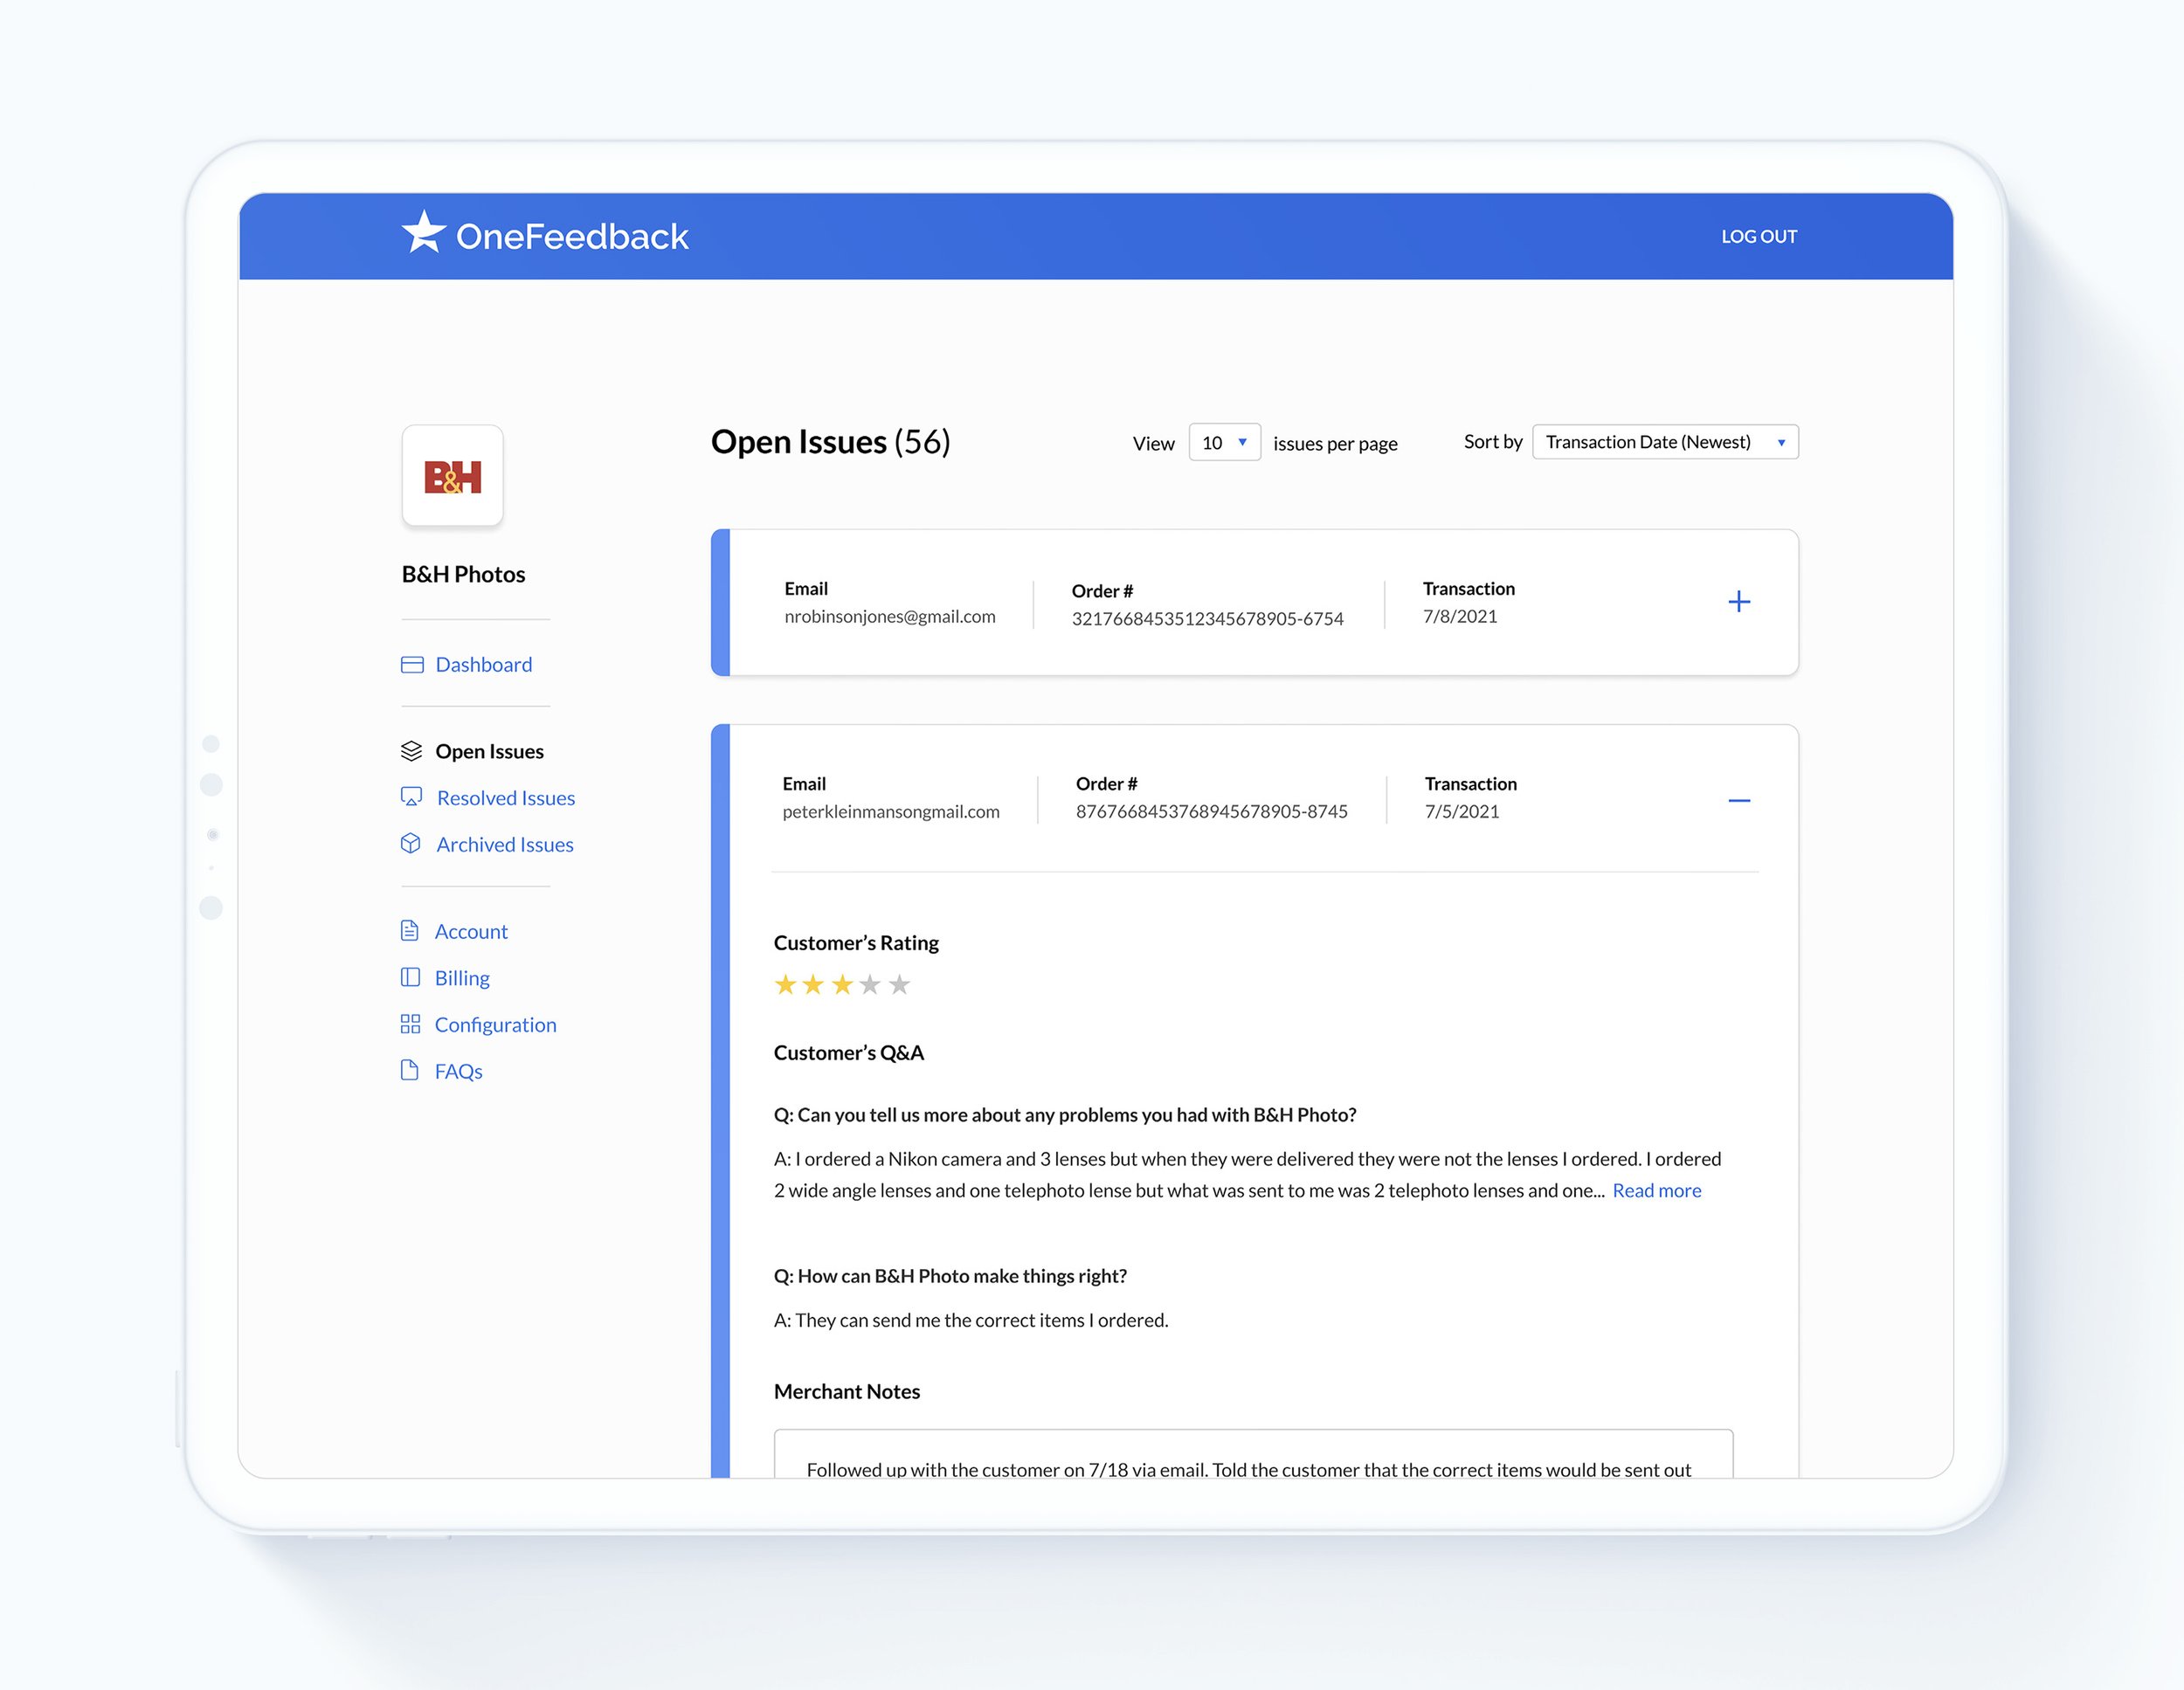2184x1690 pixels.
Task: Open the Billing page
Action: pos(462,978)
